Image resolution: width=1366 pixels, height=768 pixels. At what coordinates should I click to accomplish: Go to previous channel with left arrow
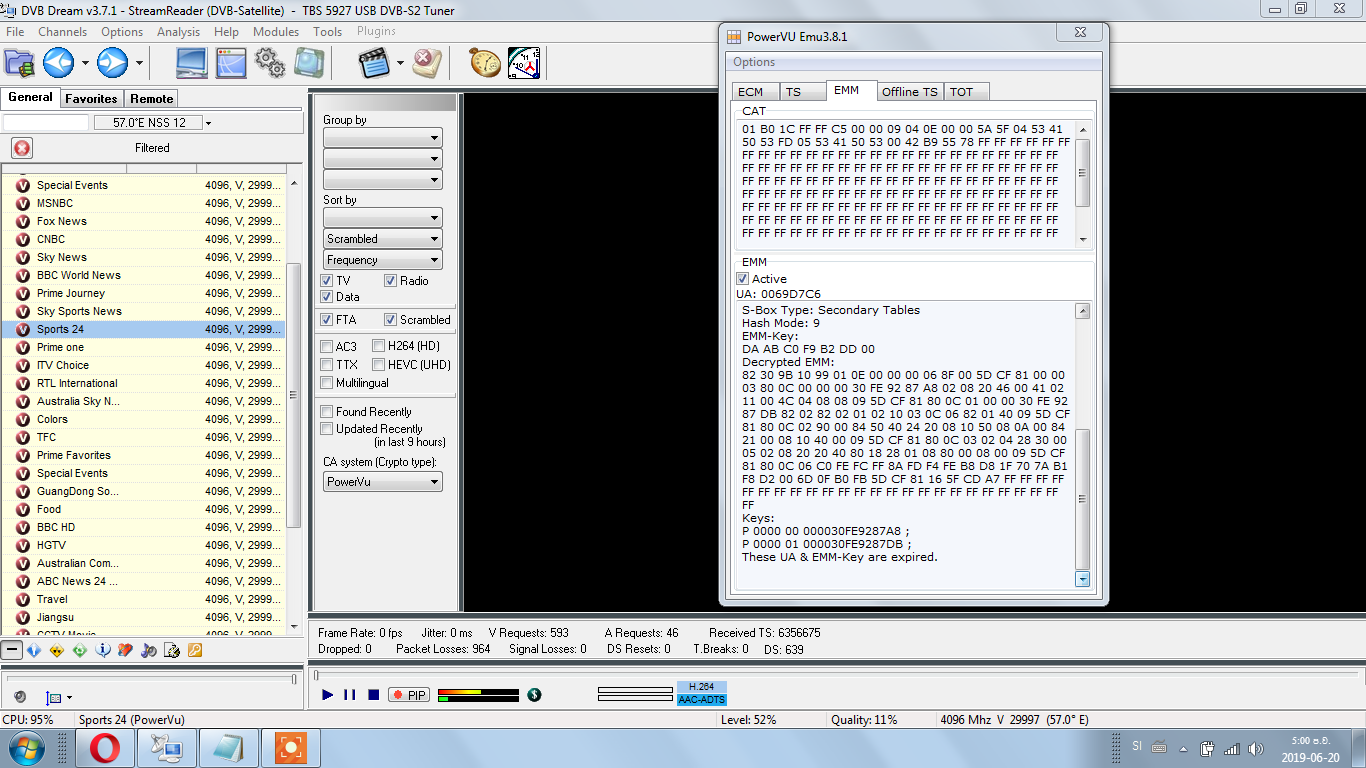coord(59,63)
